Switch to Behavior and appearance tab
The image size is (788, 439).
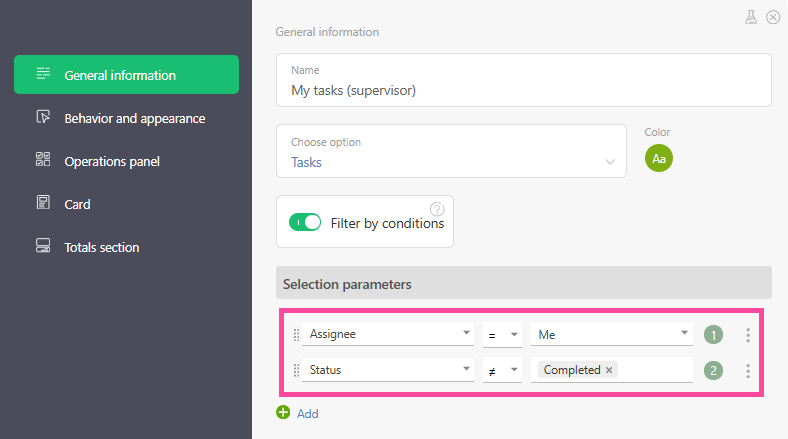point(134,118)
